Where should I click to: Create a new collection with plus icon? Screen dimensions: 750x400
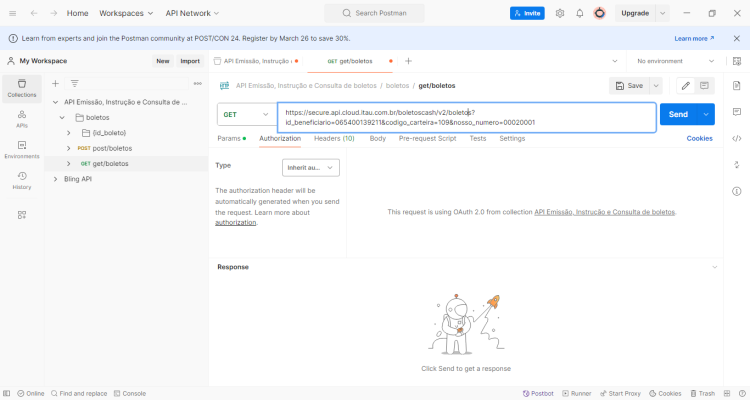pos(55,84)
